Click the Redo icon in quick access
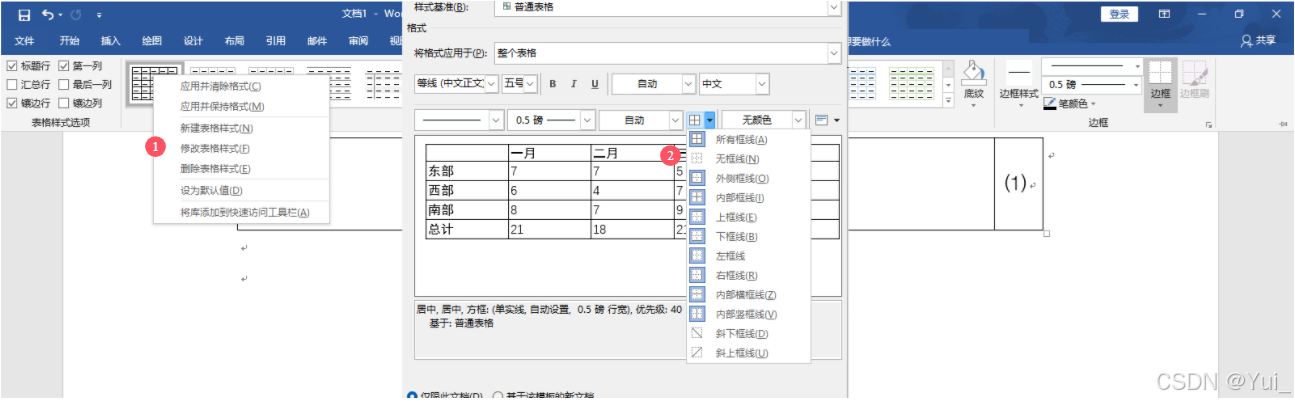Image resolution: width=1295 pixels, height=403 pixels. 77,14
